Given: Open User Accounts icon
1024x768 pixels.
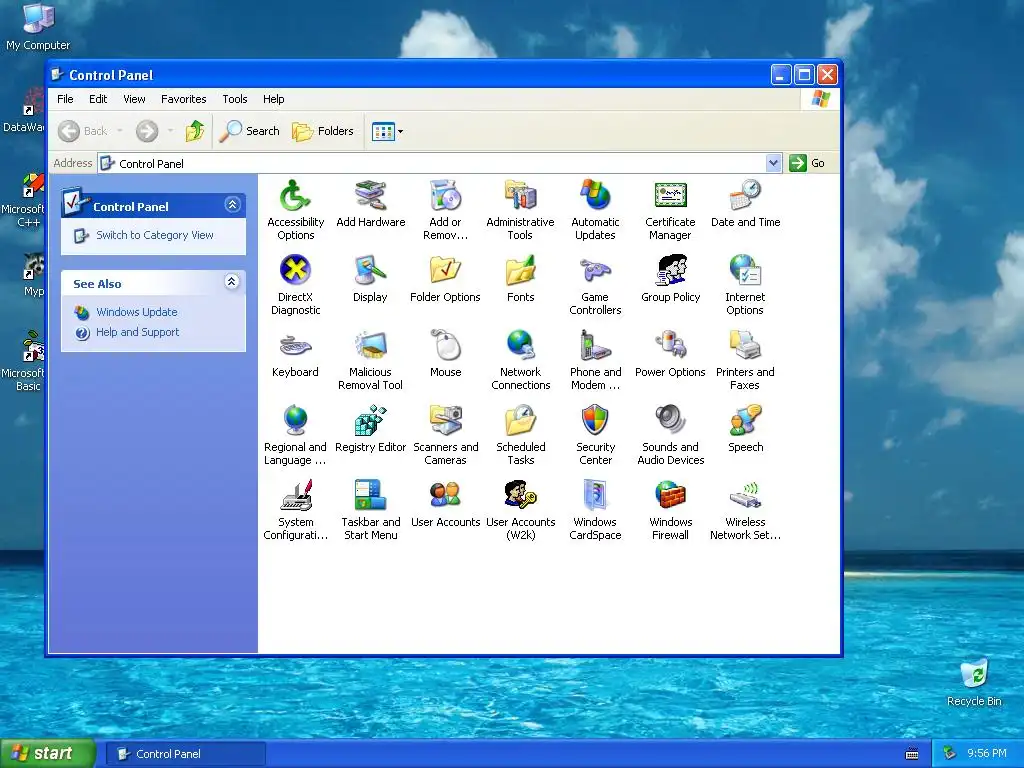Looking at the screenshot, I should [x=445, y=496].
